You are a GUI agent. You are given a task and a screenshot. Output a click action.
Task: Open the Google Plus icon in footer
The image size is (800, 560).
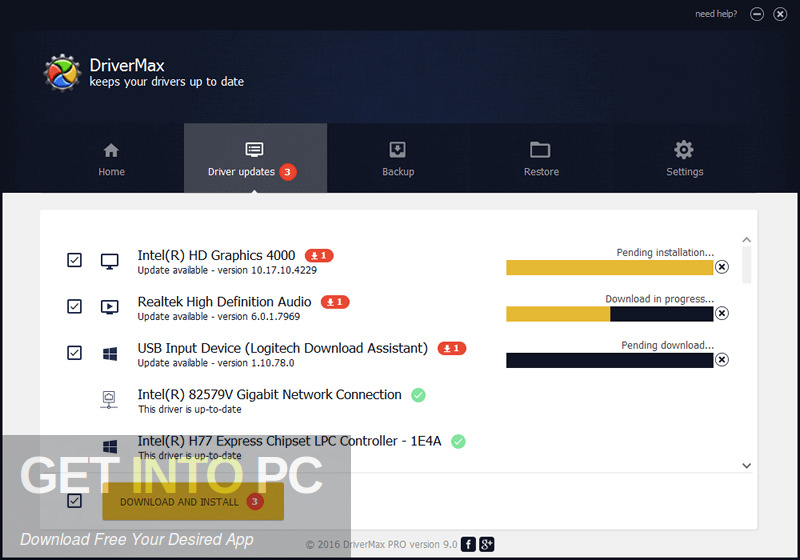coord(486,544)
